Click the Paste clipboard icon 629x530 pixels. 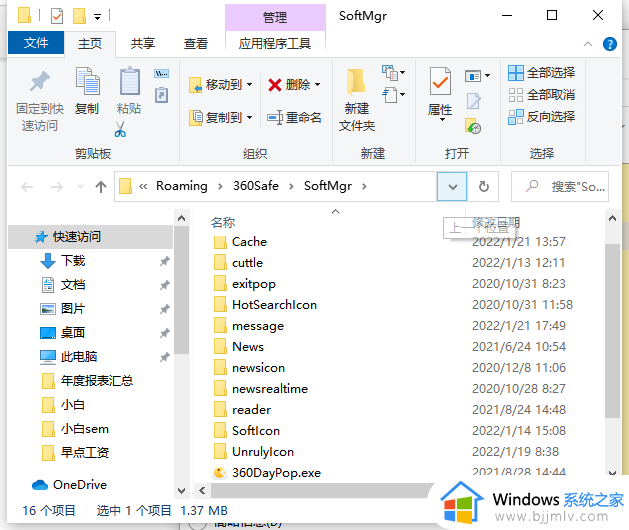click(130, 81)
